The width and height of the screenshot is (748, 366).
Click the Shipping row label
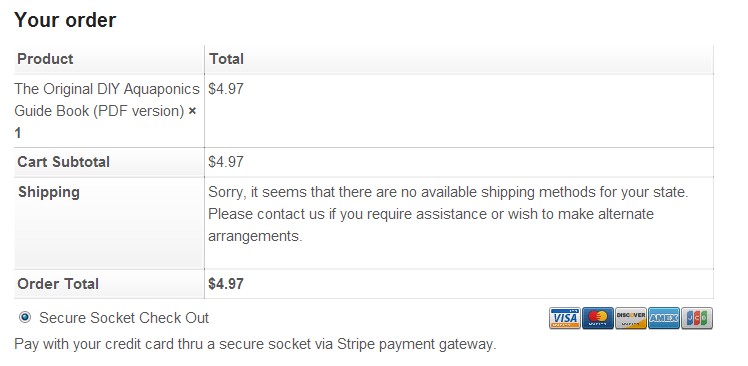coord(49,192)
